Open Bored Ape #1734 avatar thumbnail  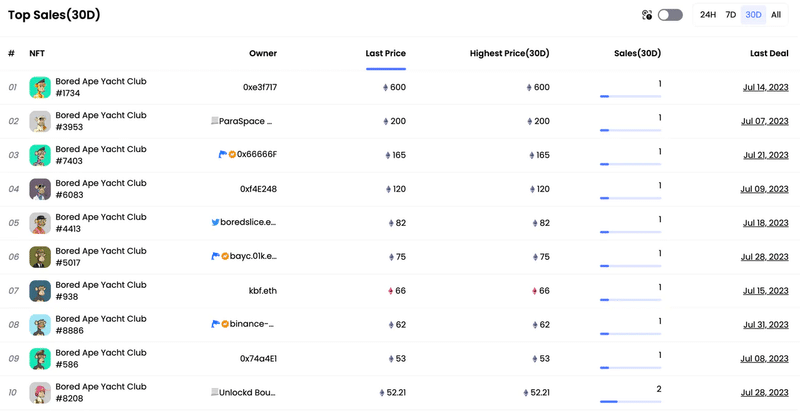pos(40,88)
